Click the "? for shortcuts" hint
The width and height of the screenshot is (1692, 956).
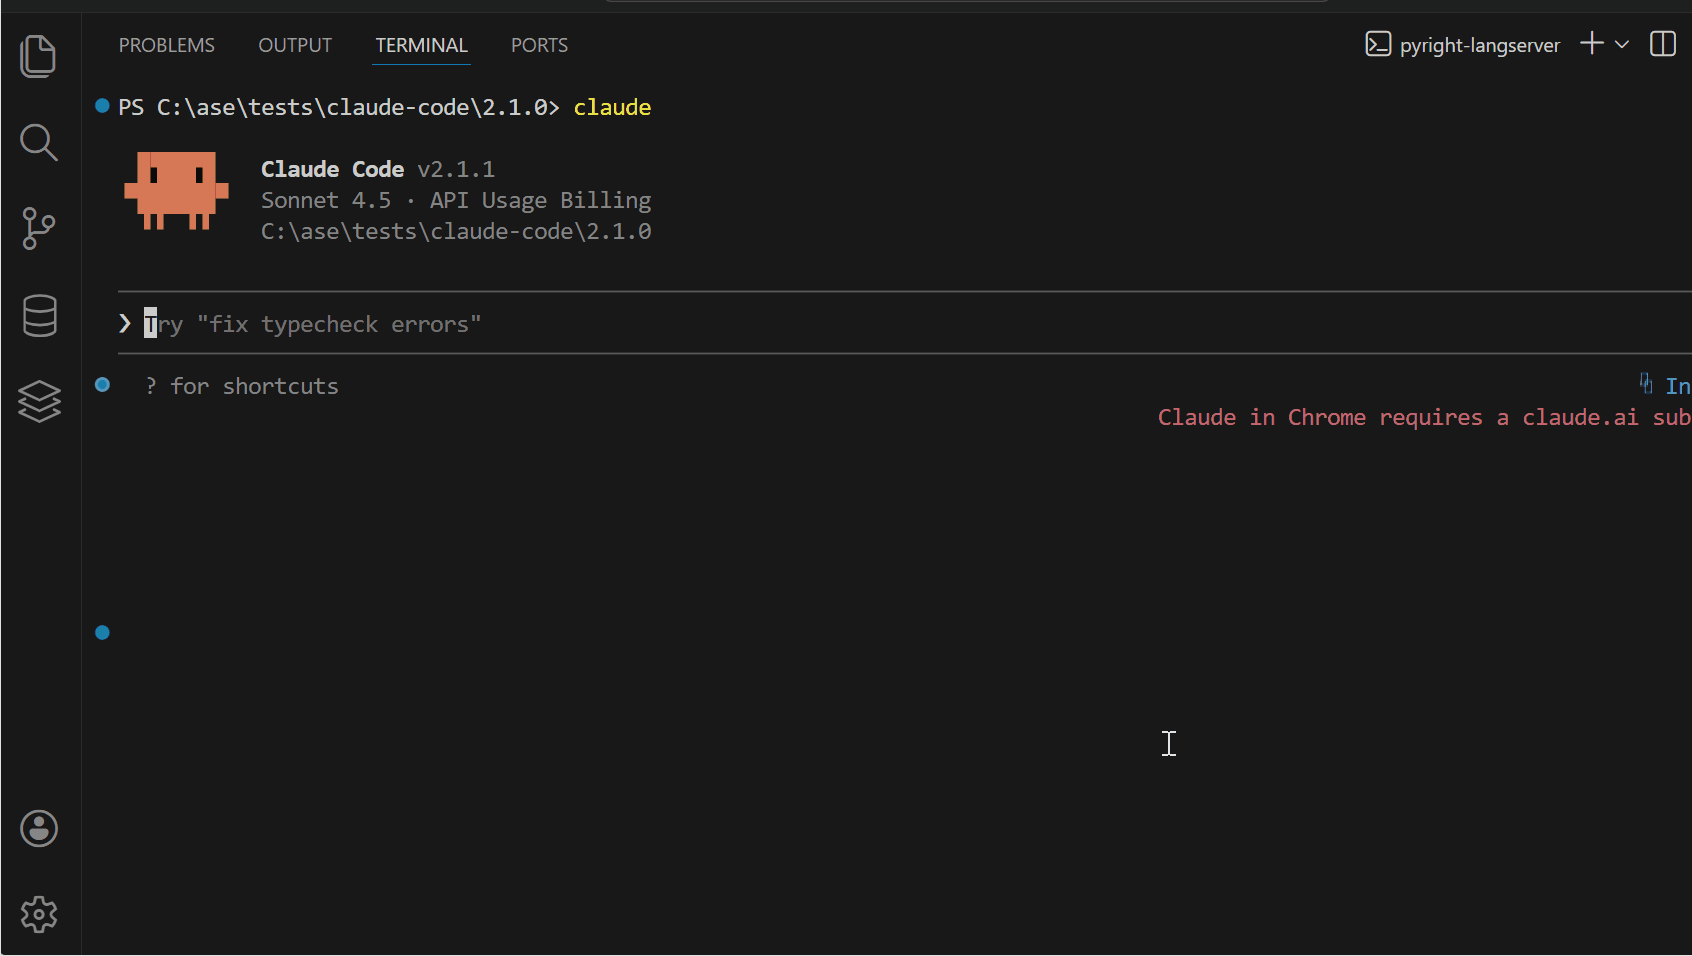click(242, 386)
